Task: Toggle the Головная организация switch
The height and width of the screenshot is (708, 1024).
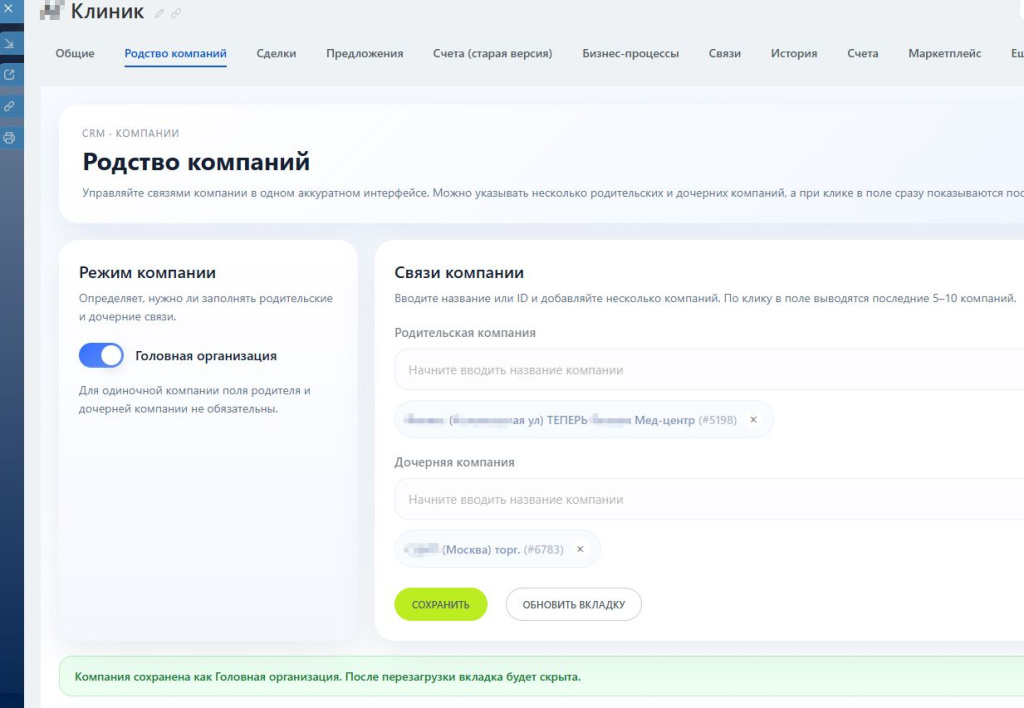Action: pos(101,355)
